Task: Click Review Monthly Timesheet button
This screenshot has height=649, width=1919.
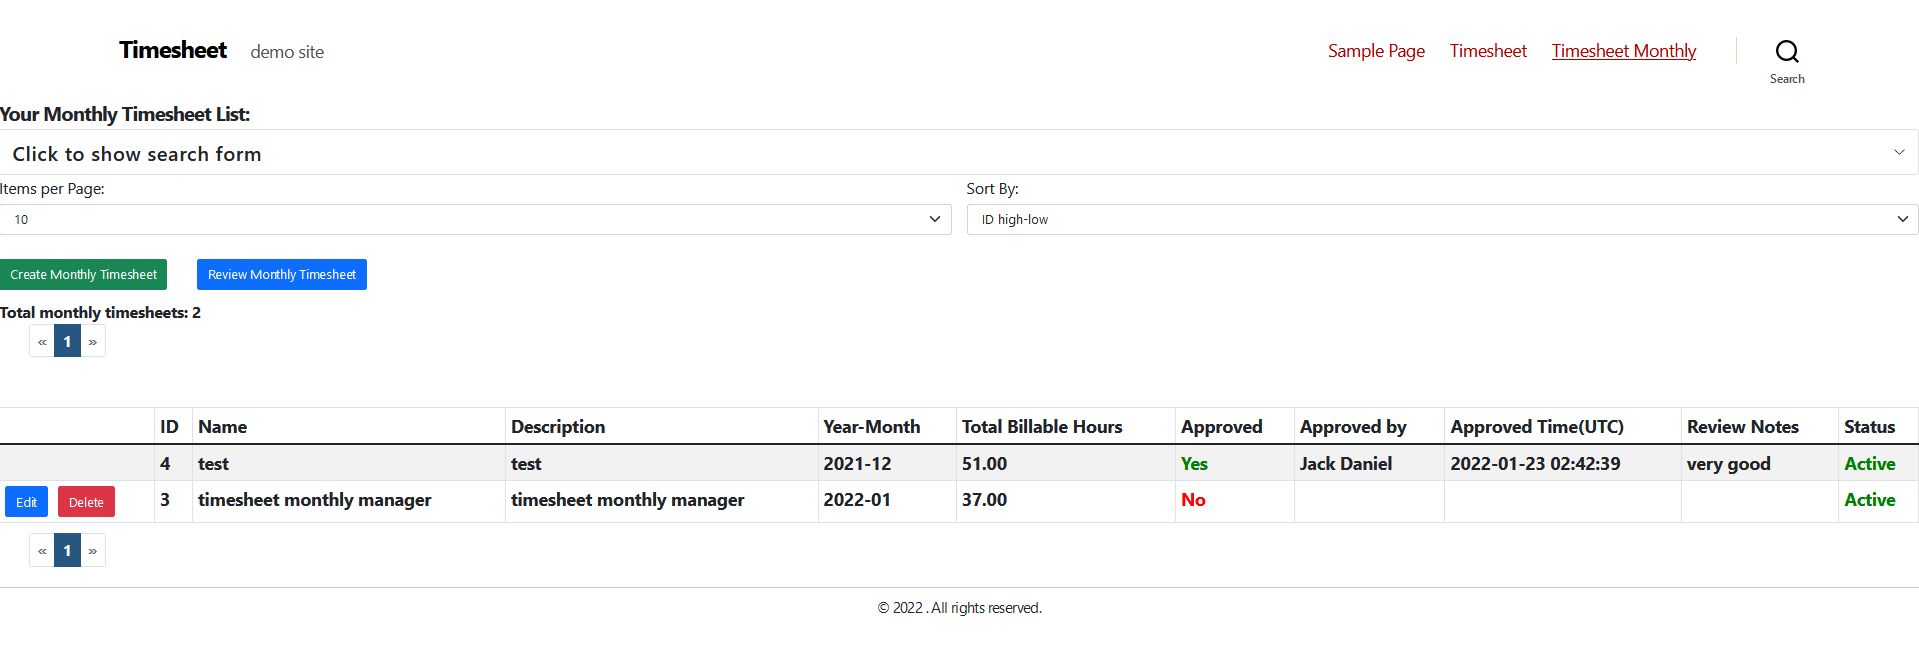Action: (281, 274)
